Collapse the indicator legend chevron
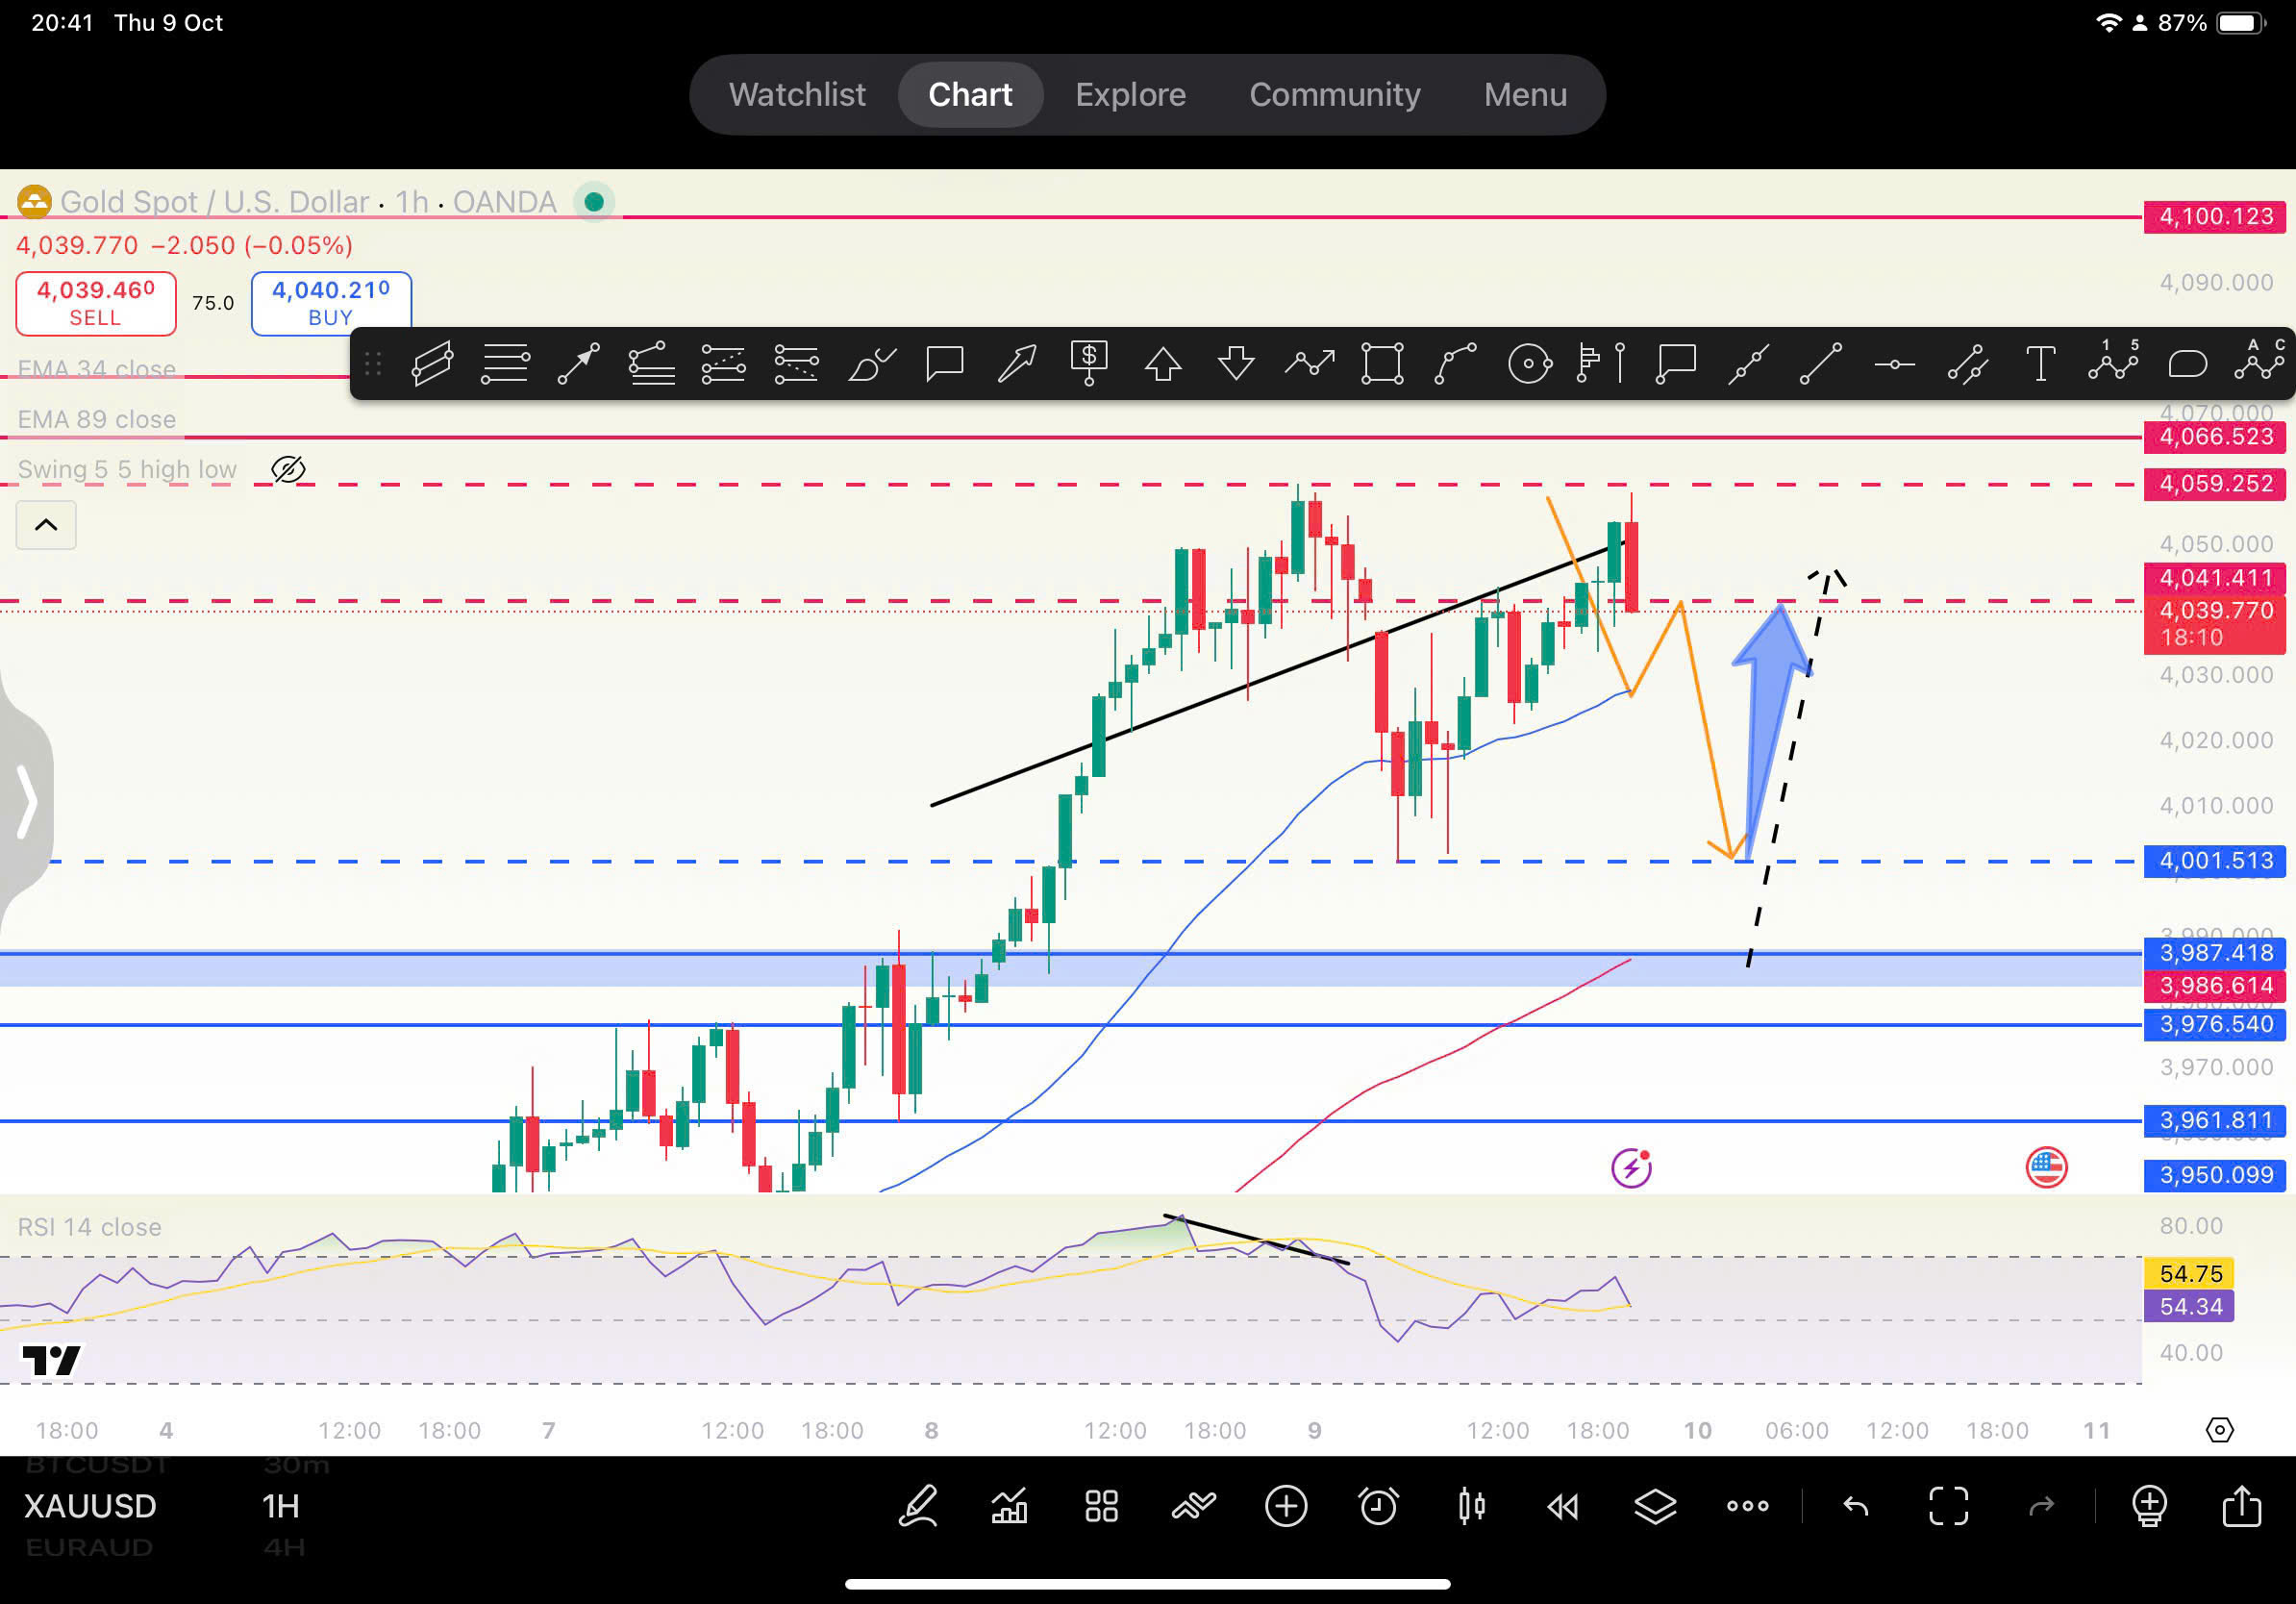 [46, 525]
